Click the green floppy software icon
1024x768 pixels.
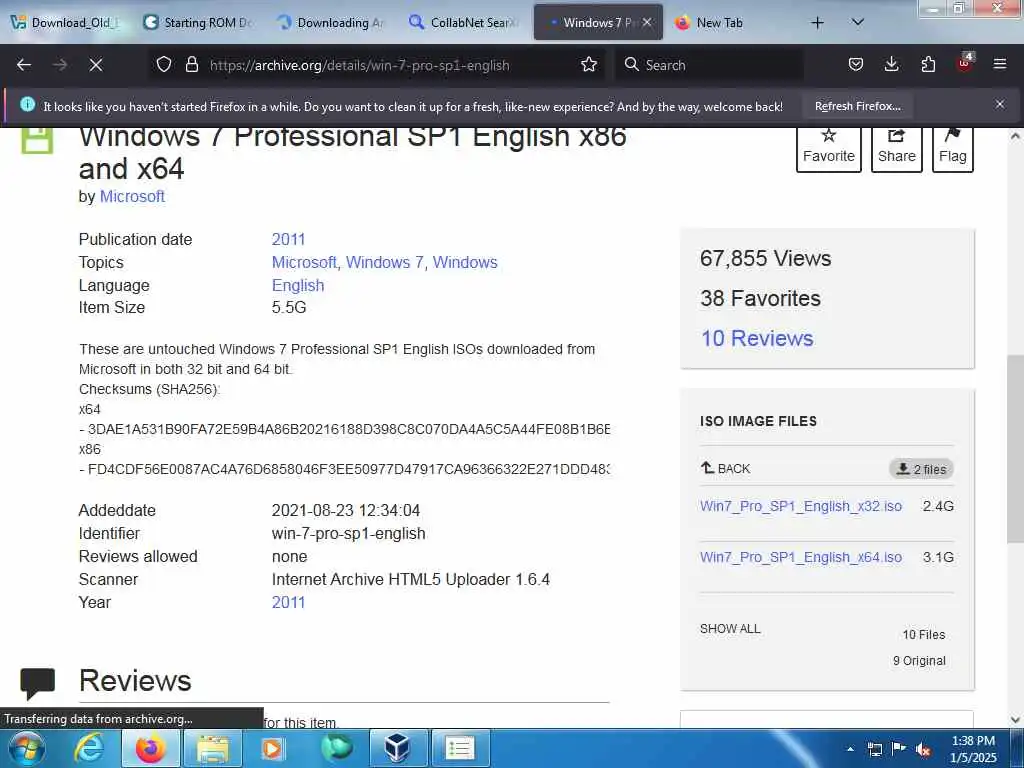click(x=37, y=140)
